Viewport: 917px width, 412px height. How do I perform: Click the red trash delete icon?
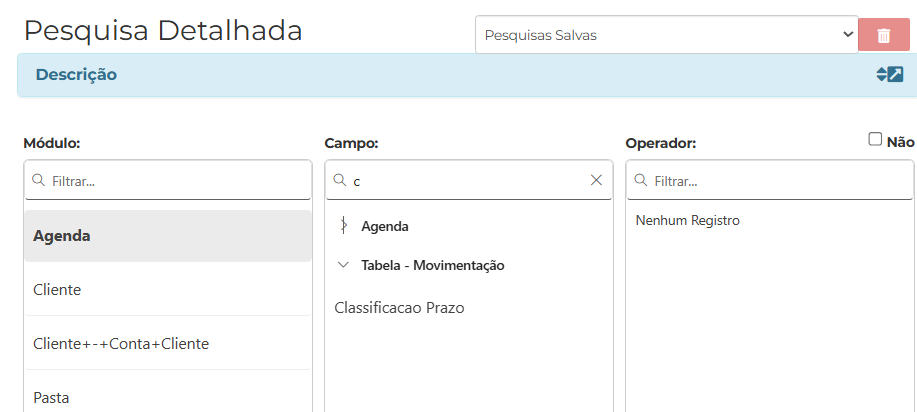click(884, 35)
